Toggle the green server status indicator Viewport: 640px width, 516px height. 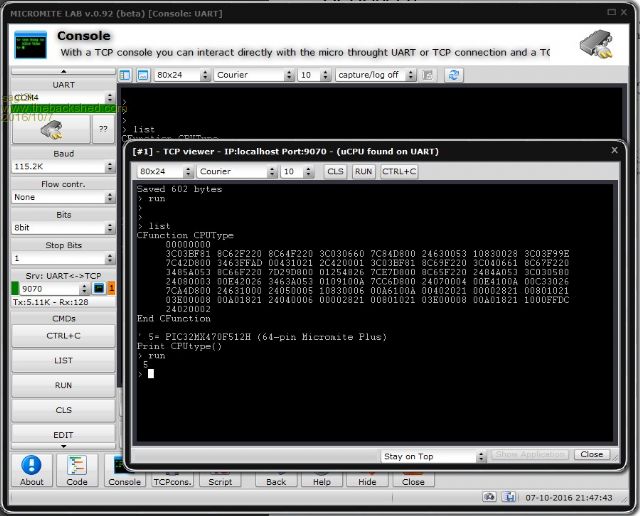click(x=15, y=289)
